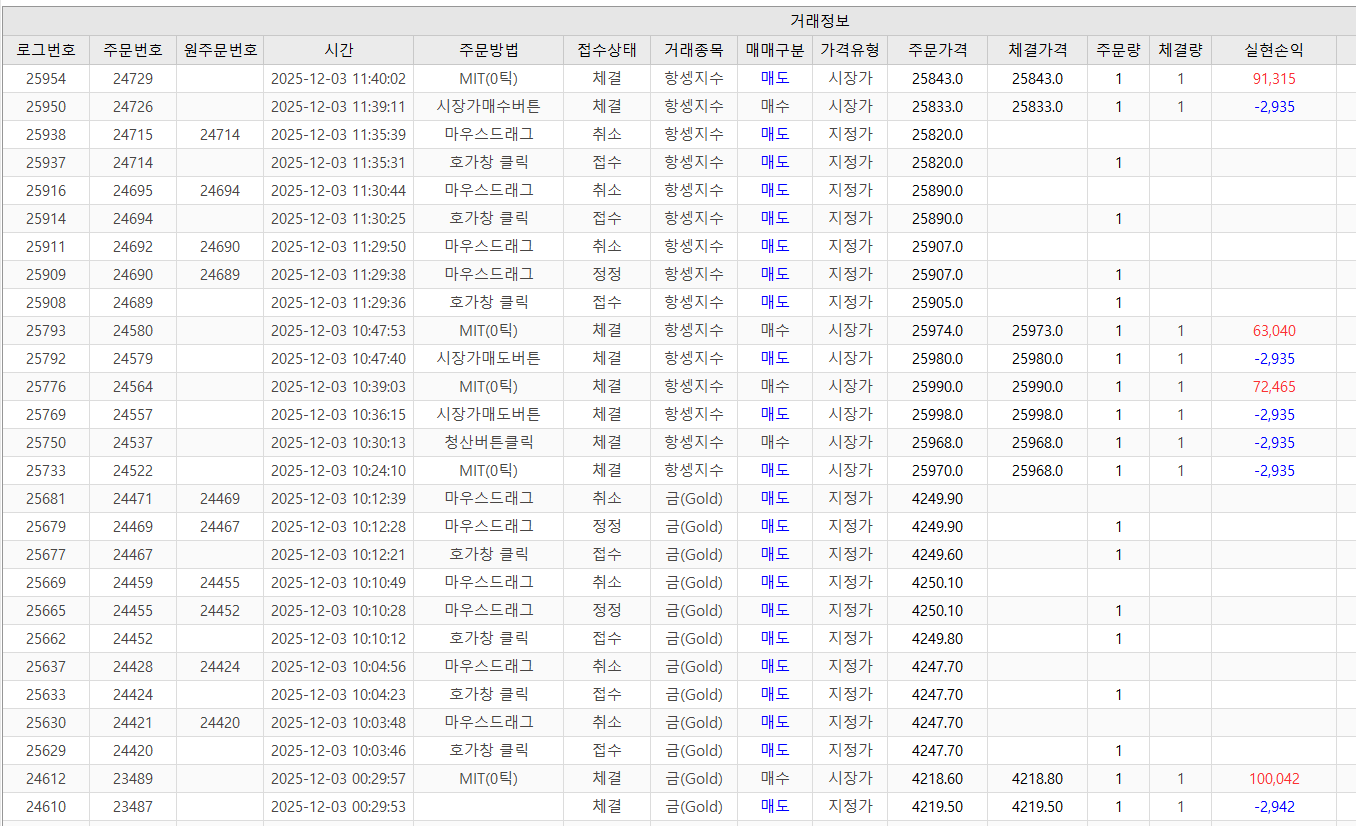Click realized profit value 91,315
This screenshot has width=1356, height=826.
pyautogui.click(x=1273, y=78)
